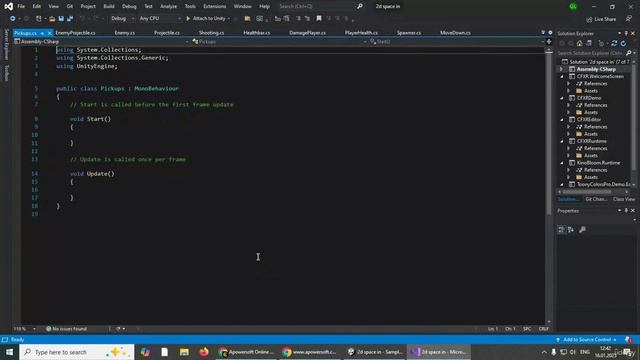Click the Windows taskbar search box
The width and height of the screenshot is (640, 360).
point(77,352)
